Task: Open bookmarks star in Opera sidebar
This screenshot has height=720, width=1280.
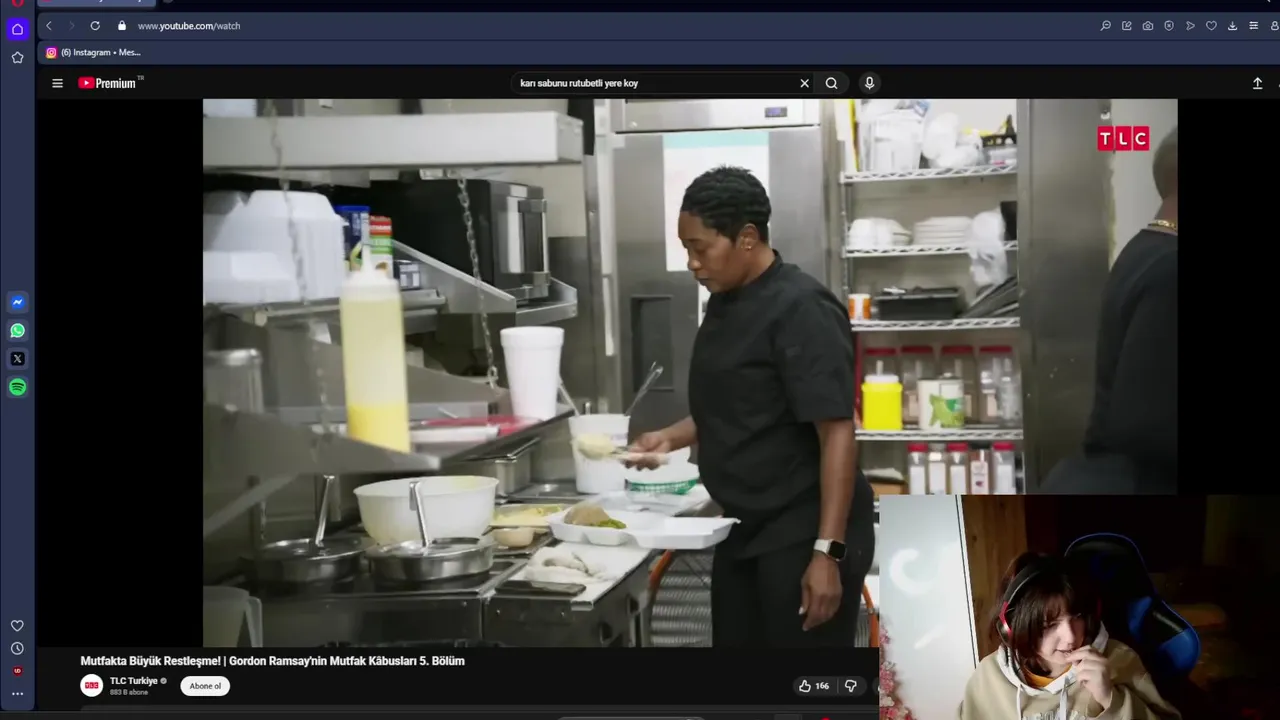Action: point(17,58)
